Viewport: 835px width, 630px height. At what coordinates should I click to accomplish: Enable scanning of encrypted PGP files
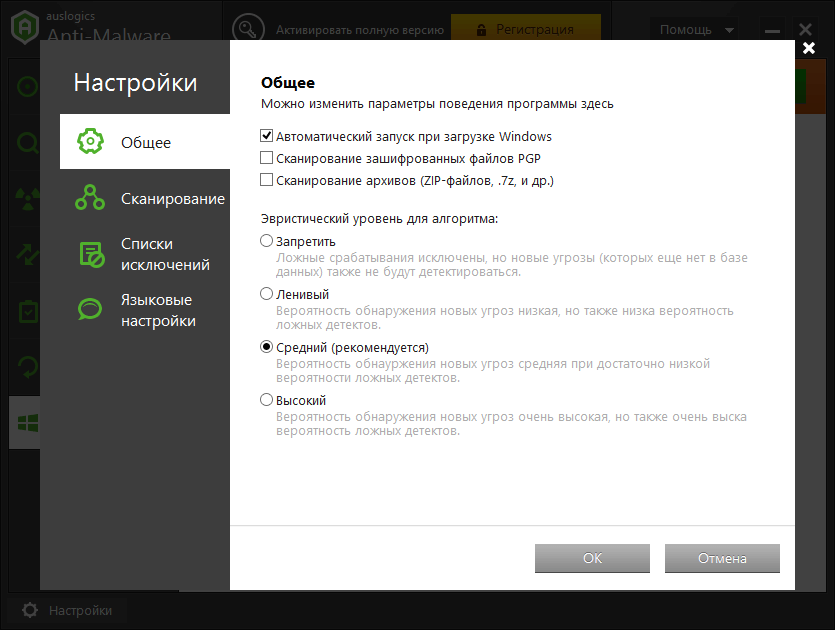pos(266,158)
